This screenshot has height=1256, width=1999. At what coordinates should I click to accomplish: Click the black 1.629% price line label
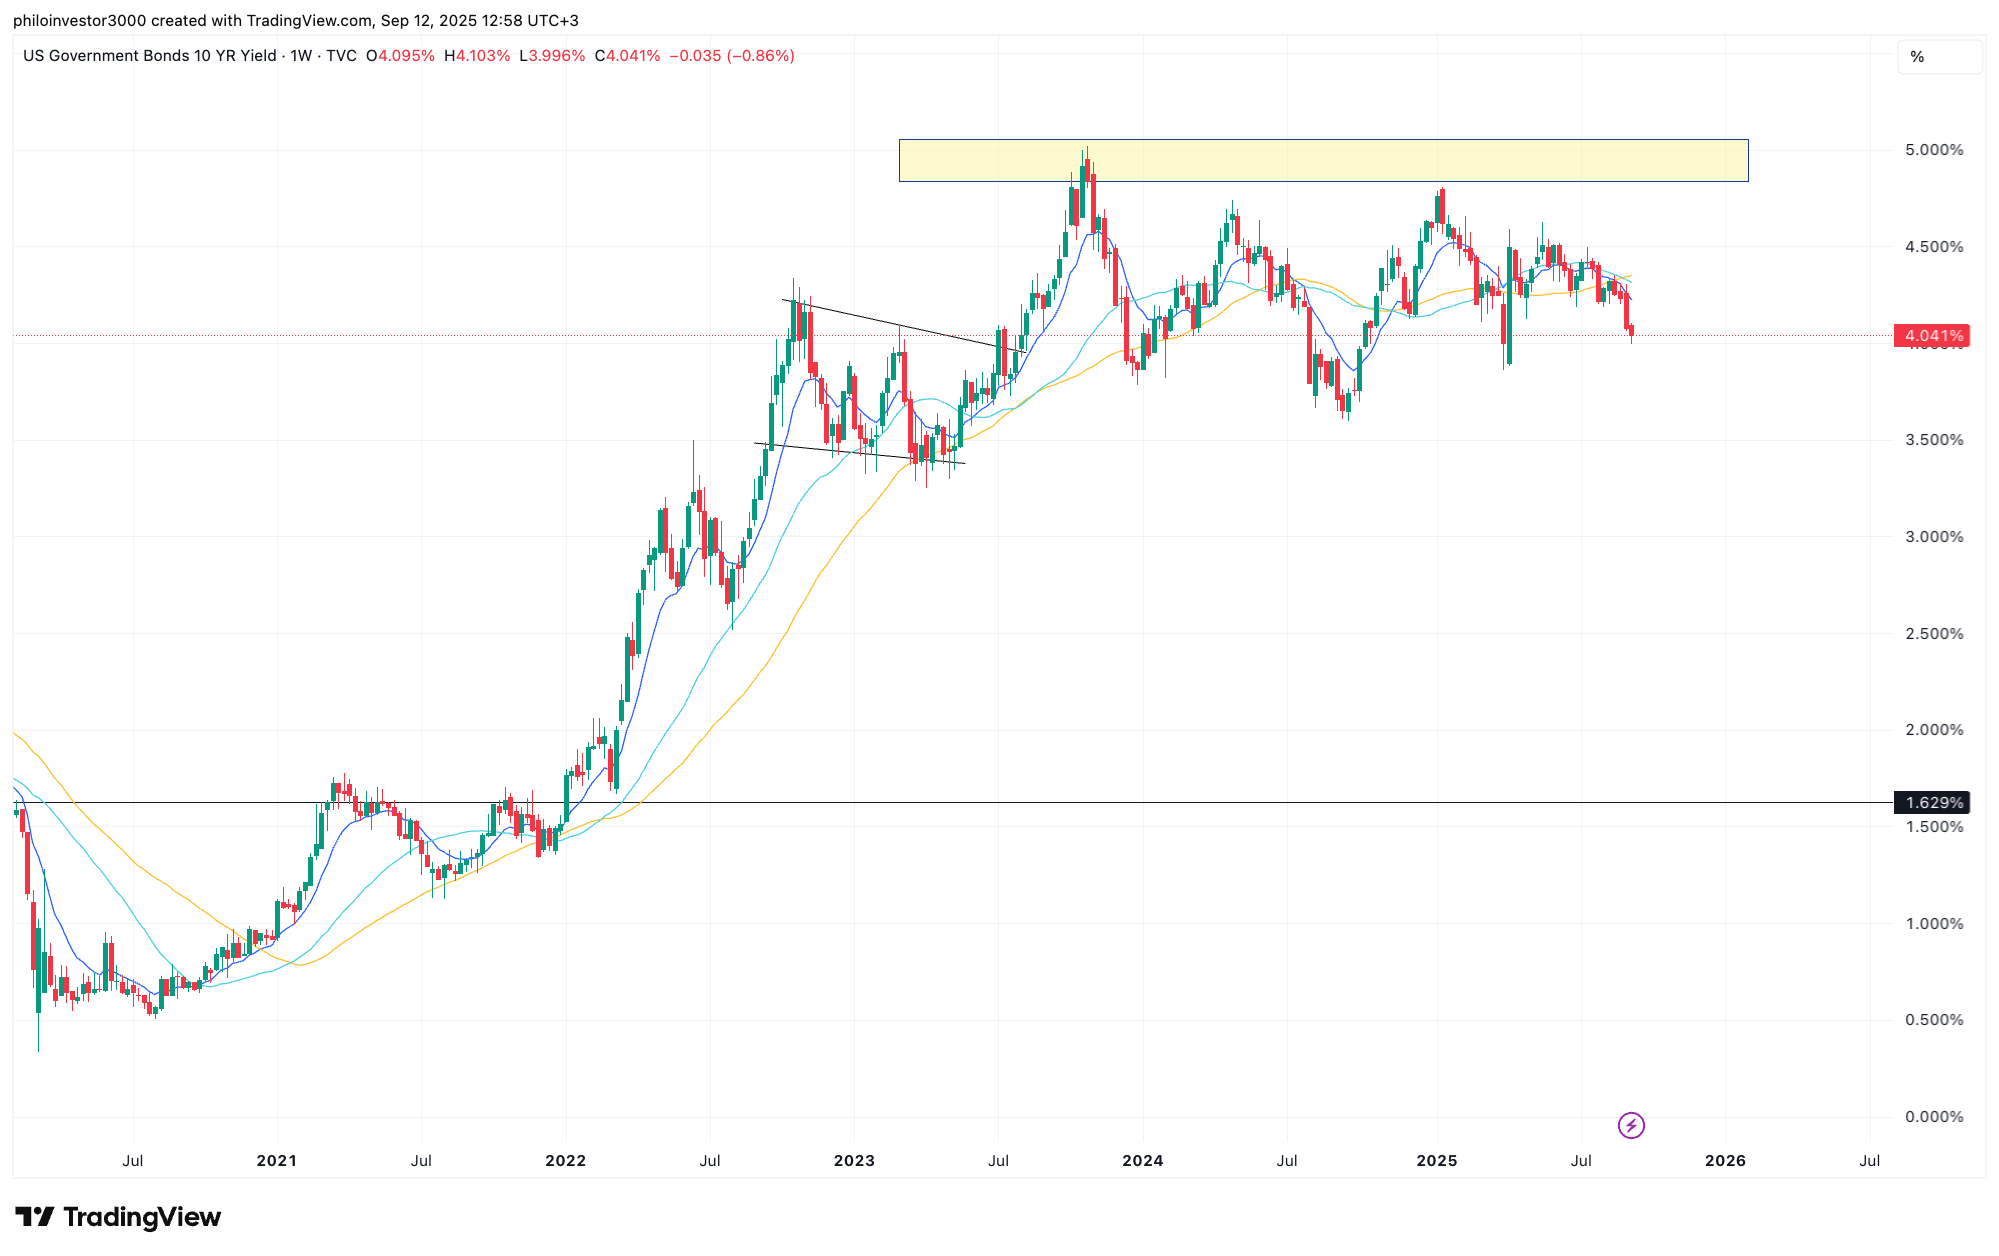(x=1931, y=803)
